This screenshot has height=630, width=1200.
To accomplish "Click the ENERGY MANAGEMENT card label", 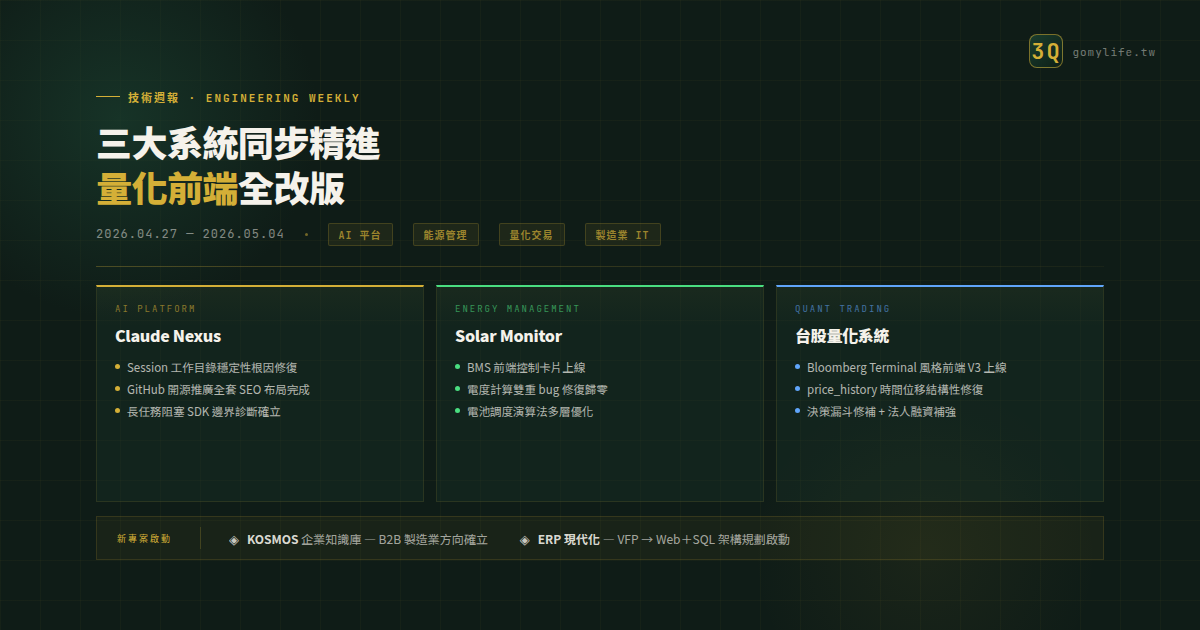I will click(517, 309).
